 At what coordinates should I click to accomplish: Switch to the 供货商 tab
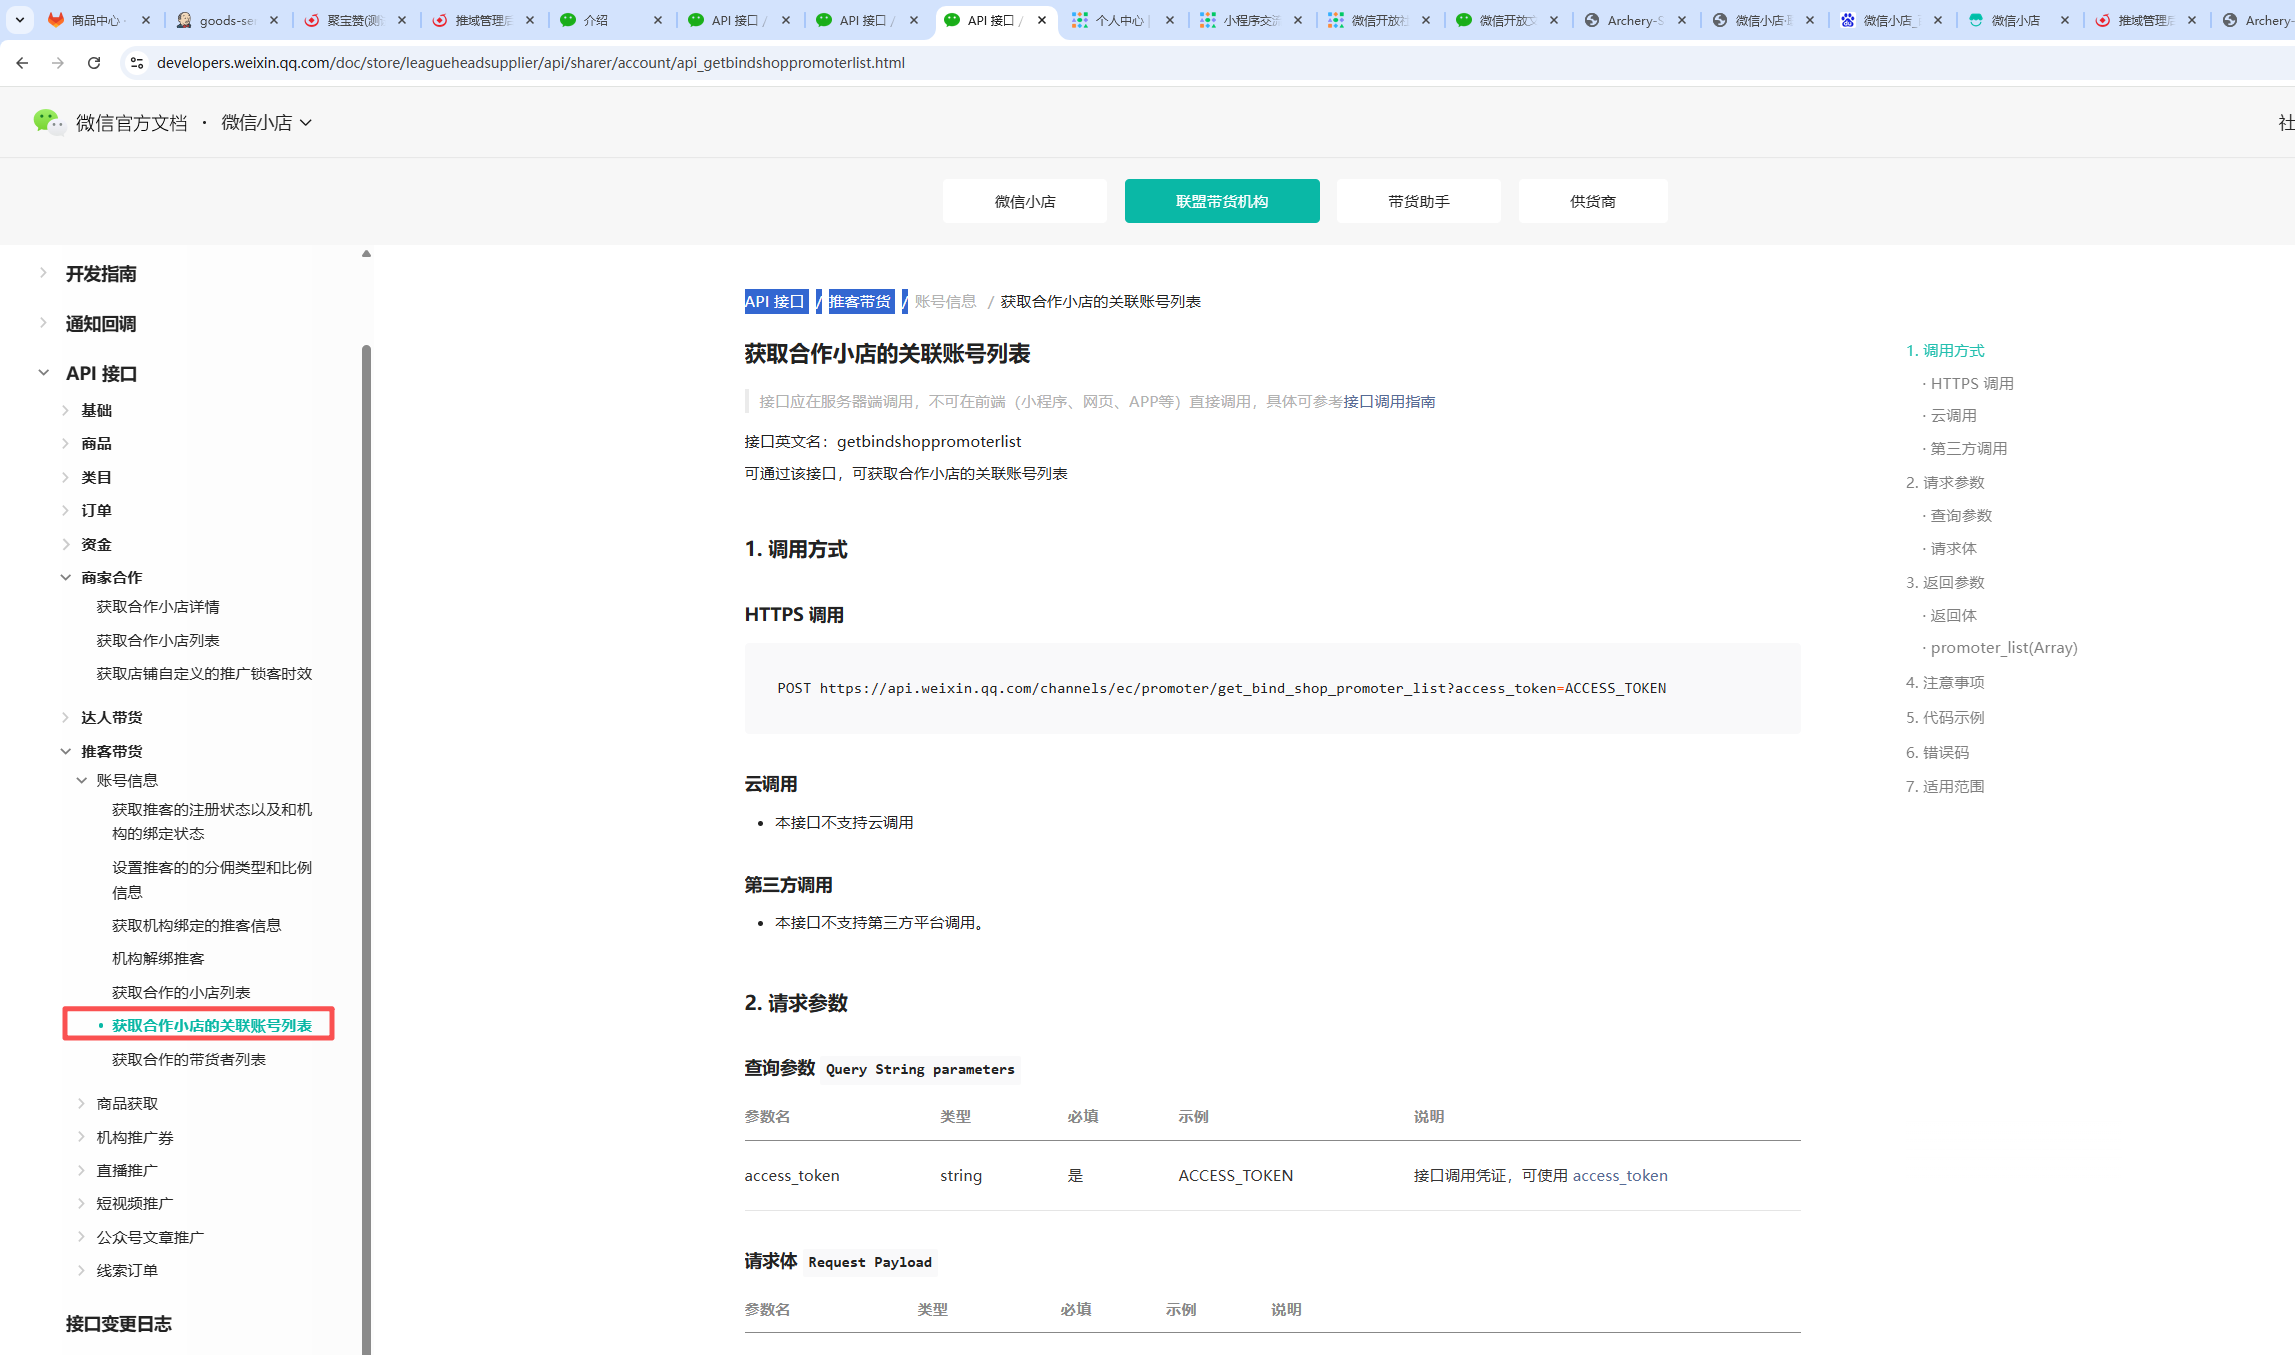[1592, 201]
